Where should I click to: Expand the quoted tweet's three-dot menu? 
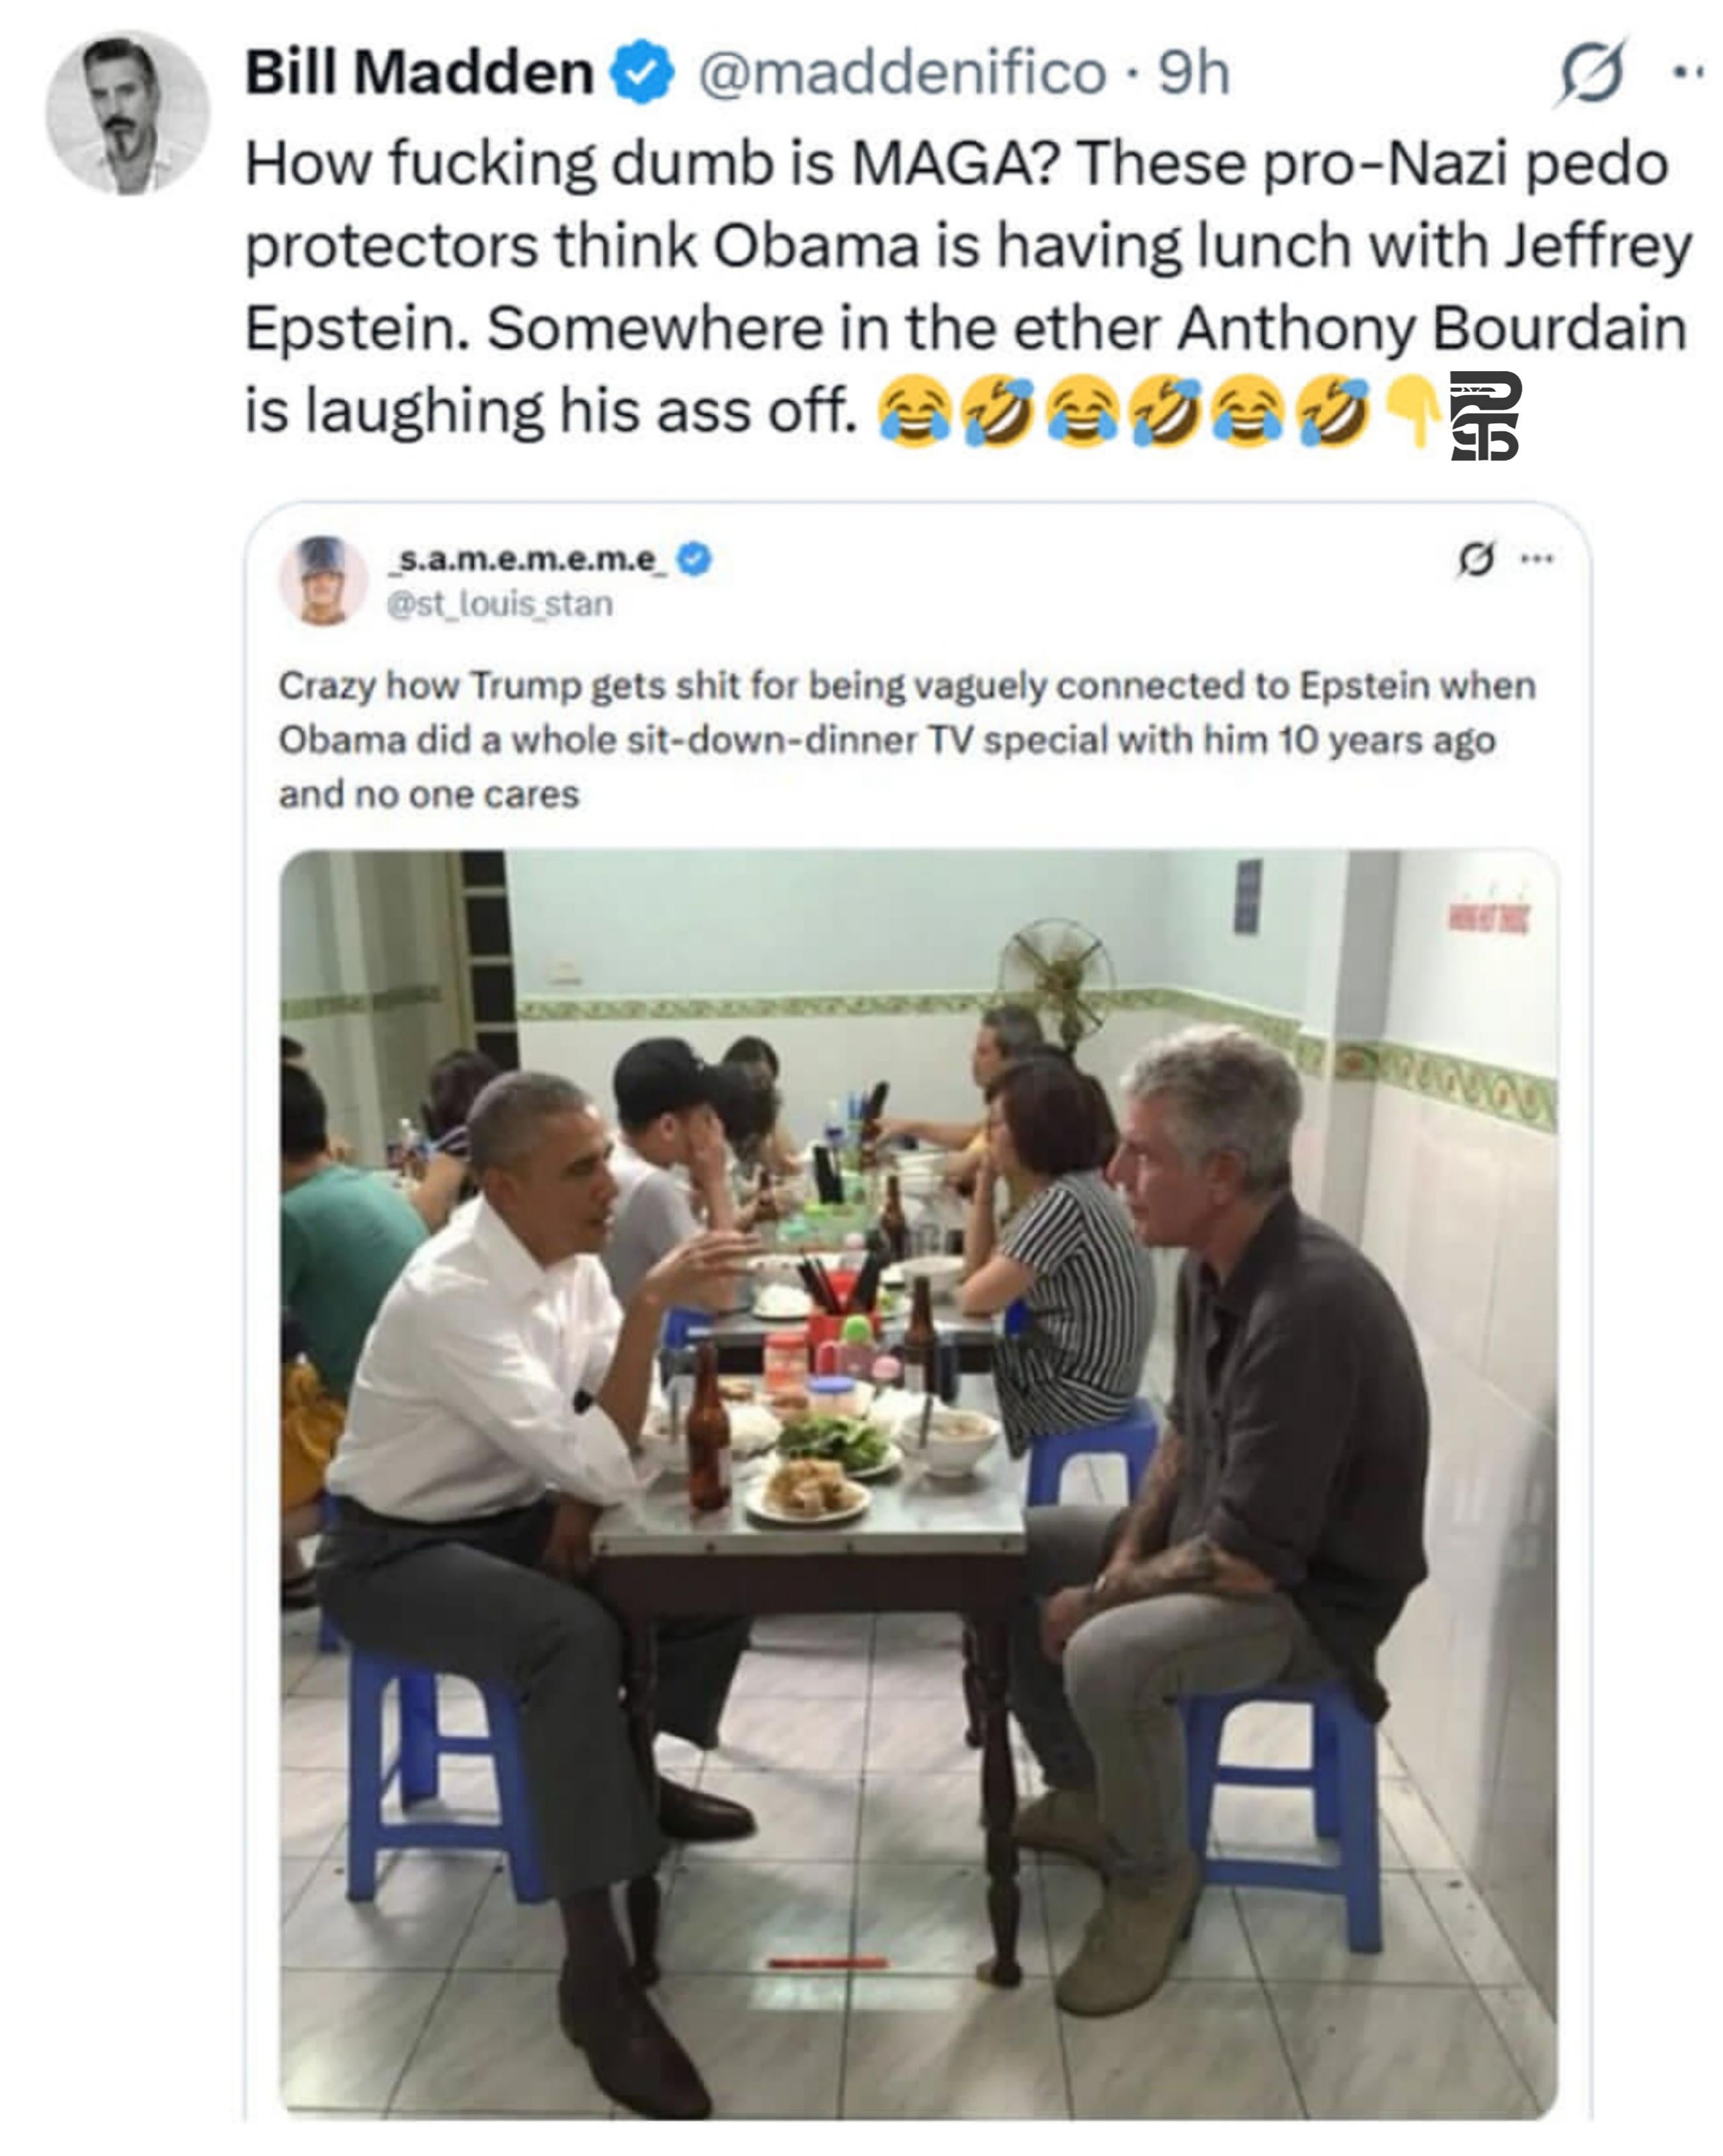(1537, 559)
